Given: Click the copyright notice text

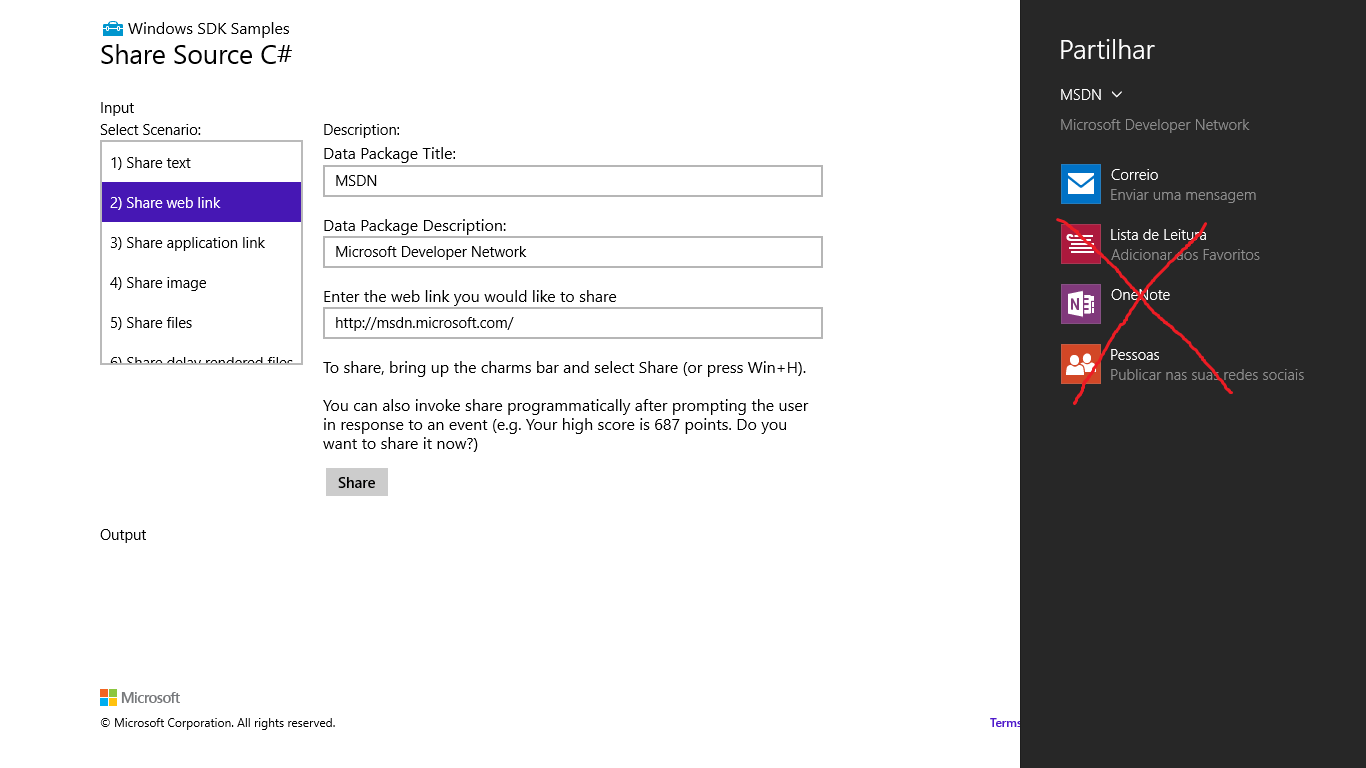Looking at the screenshot, I should (x=218, y=723).
